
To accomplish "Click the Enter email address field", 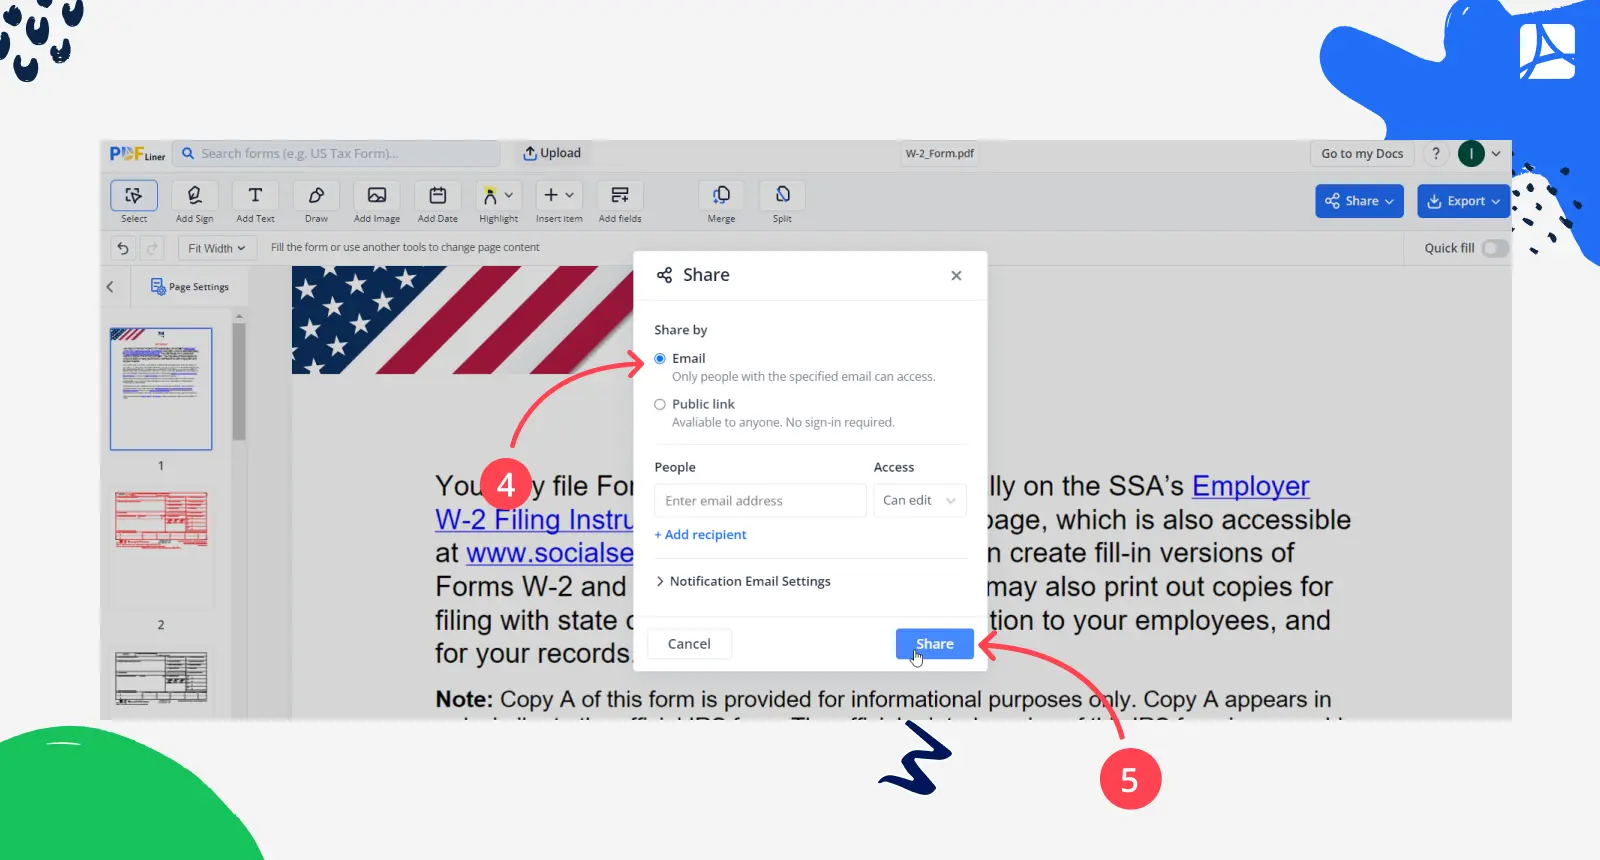I will (x=760, y=501).
